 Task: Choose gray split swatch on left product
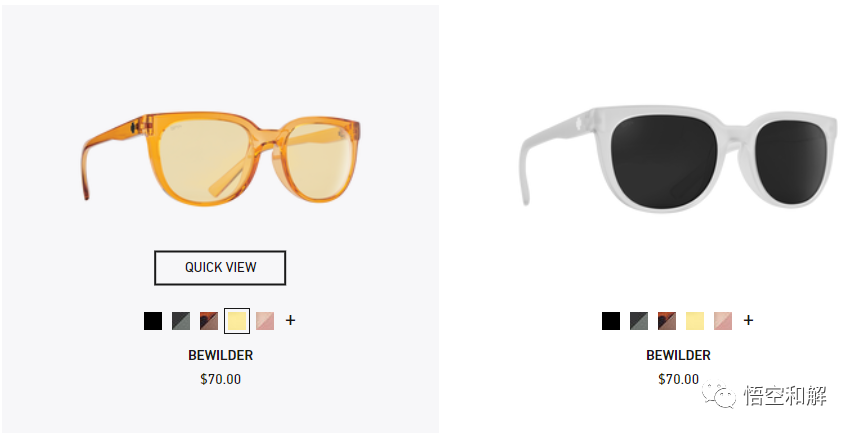[x=181, y=321]
